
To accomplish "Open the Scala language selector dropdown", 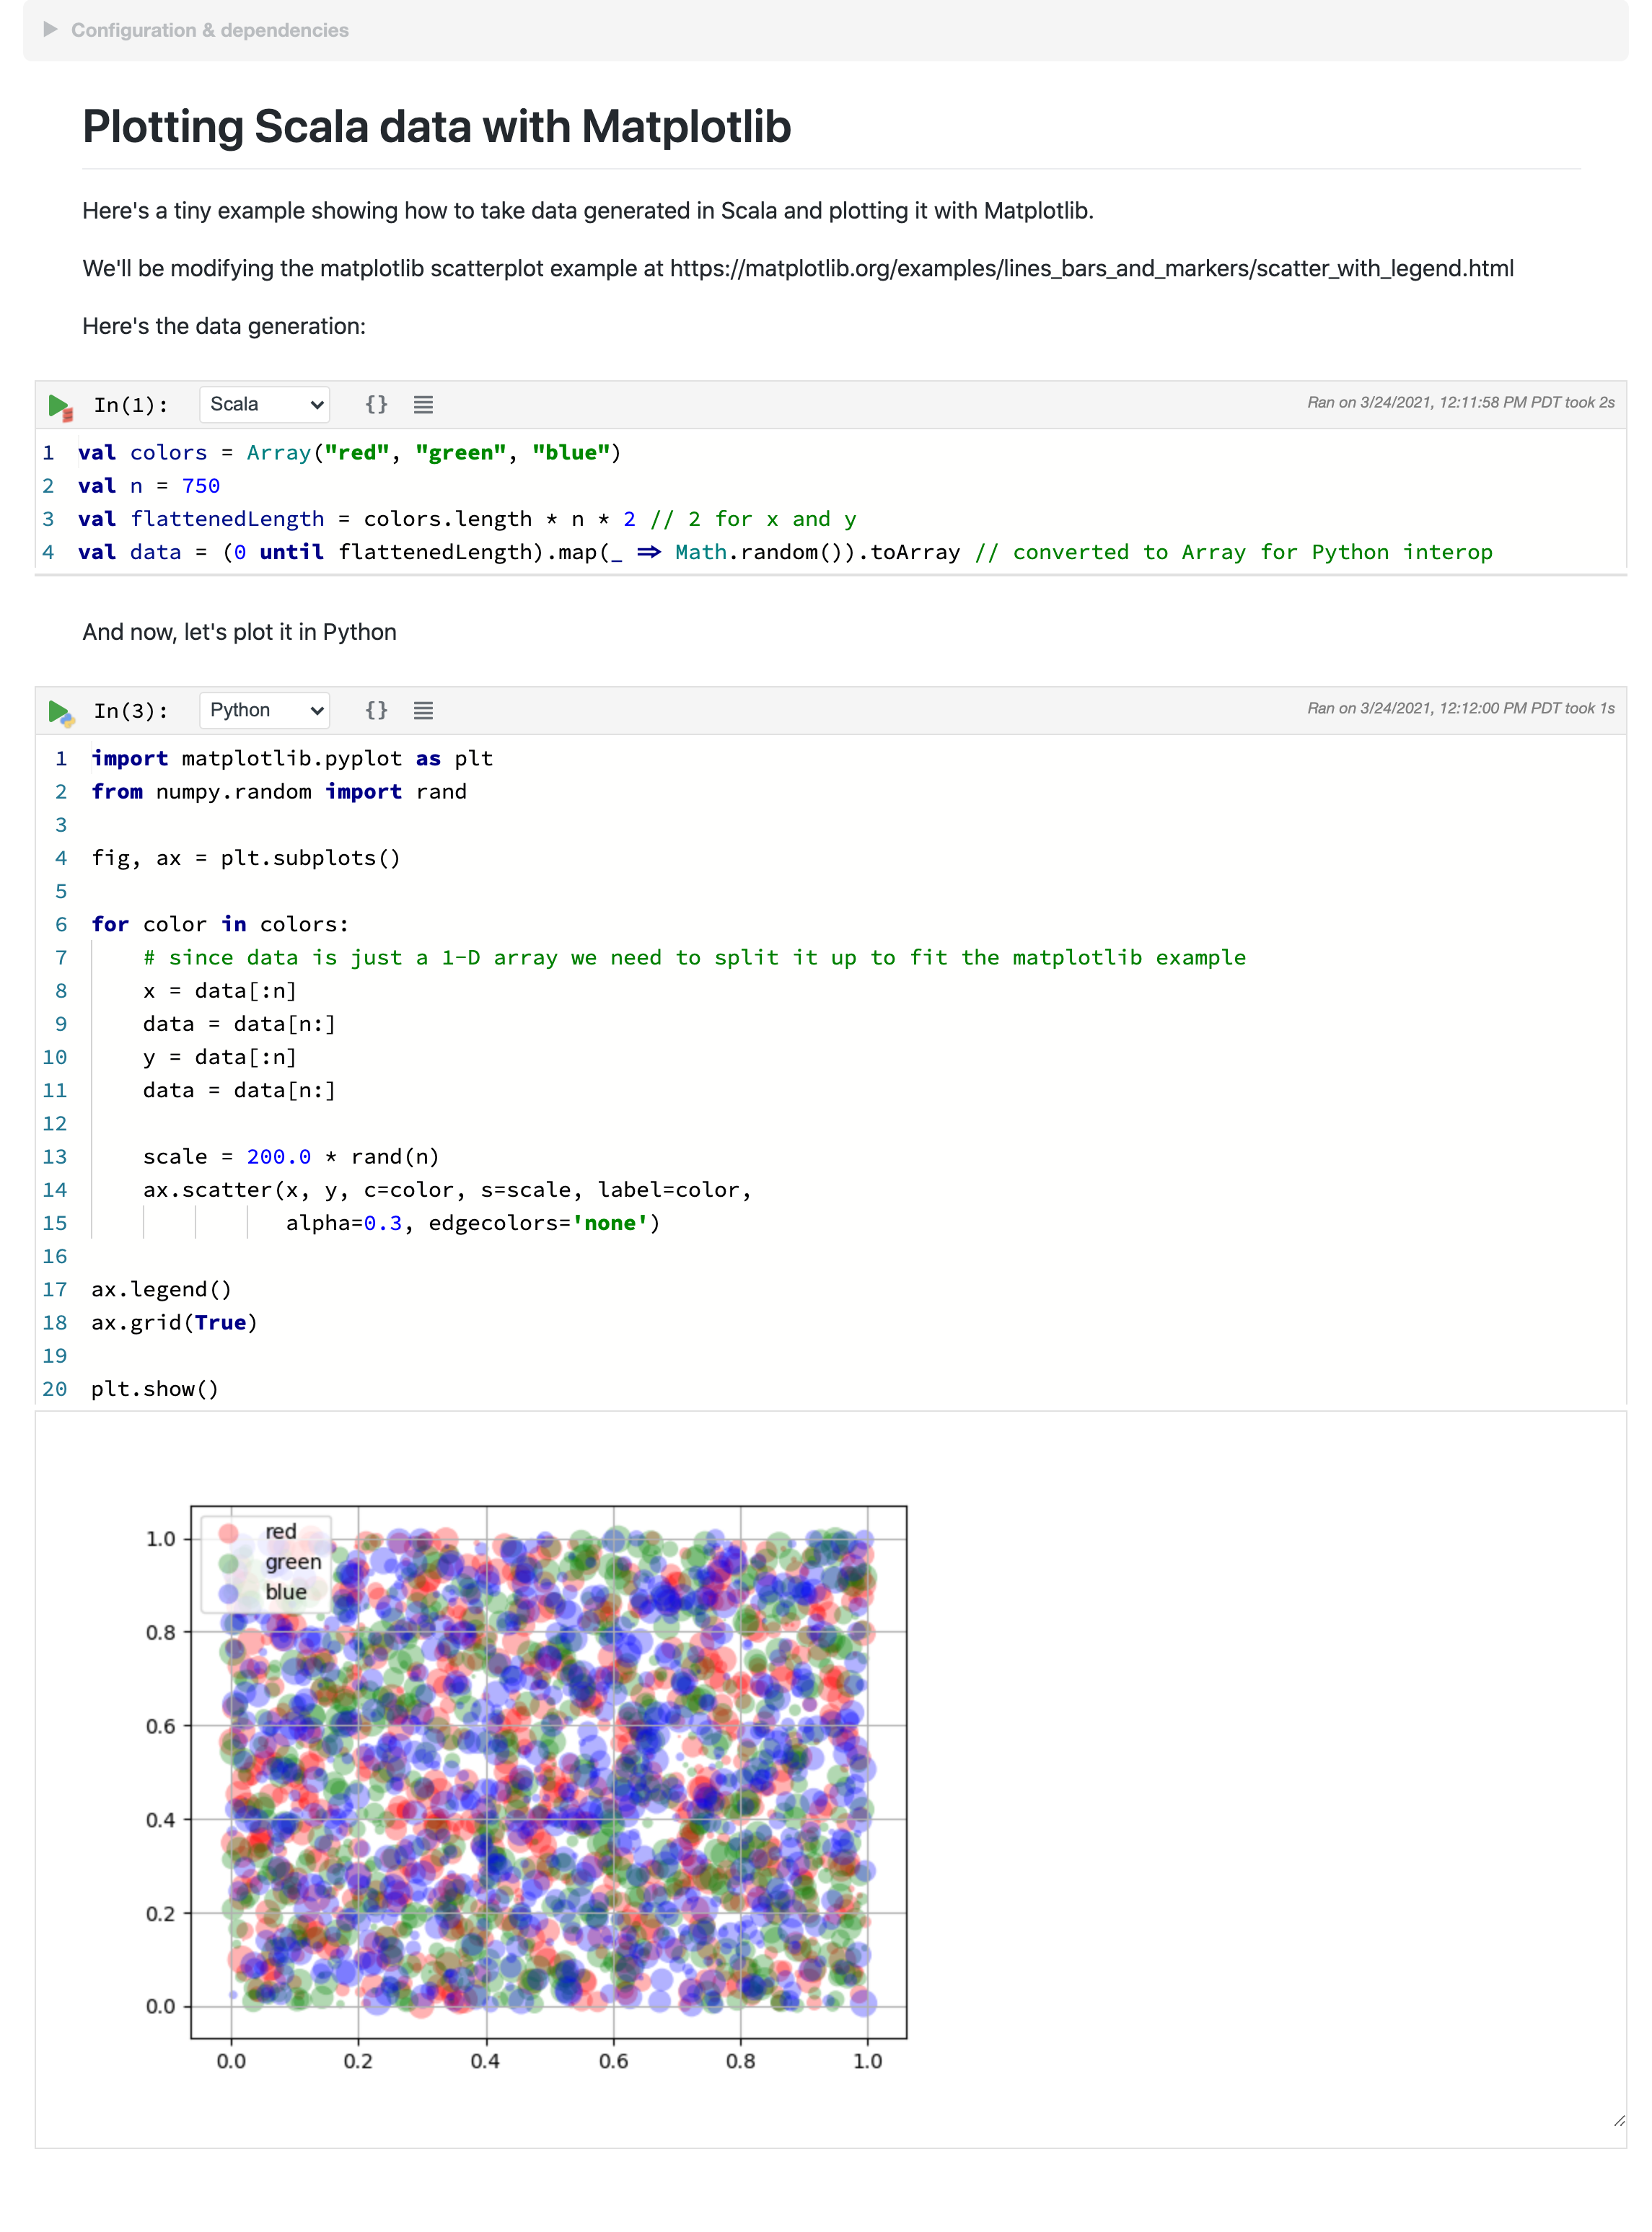I will pos(263,404).
